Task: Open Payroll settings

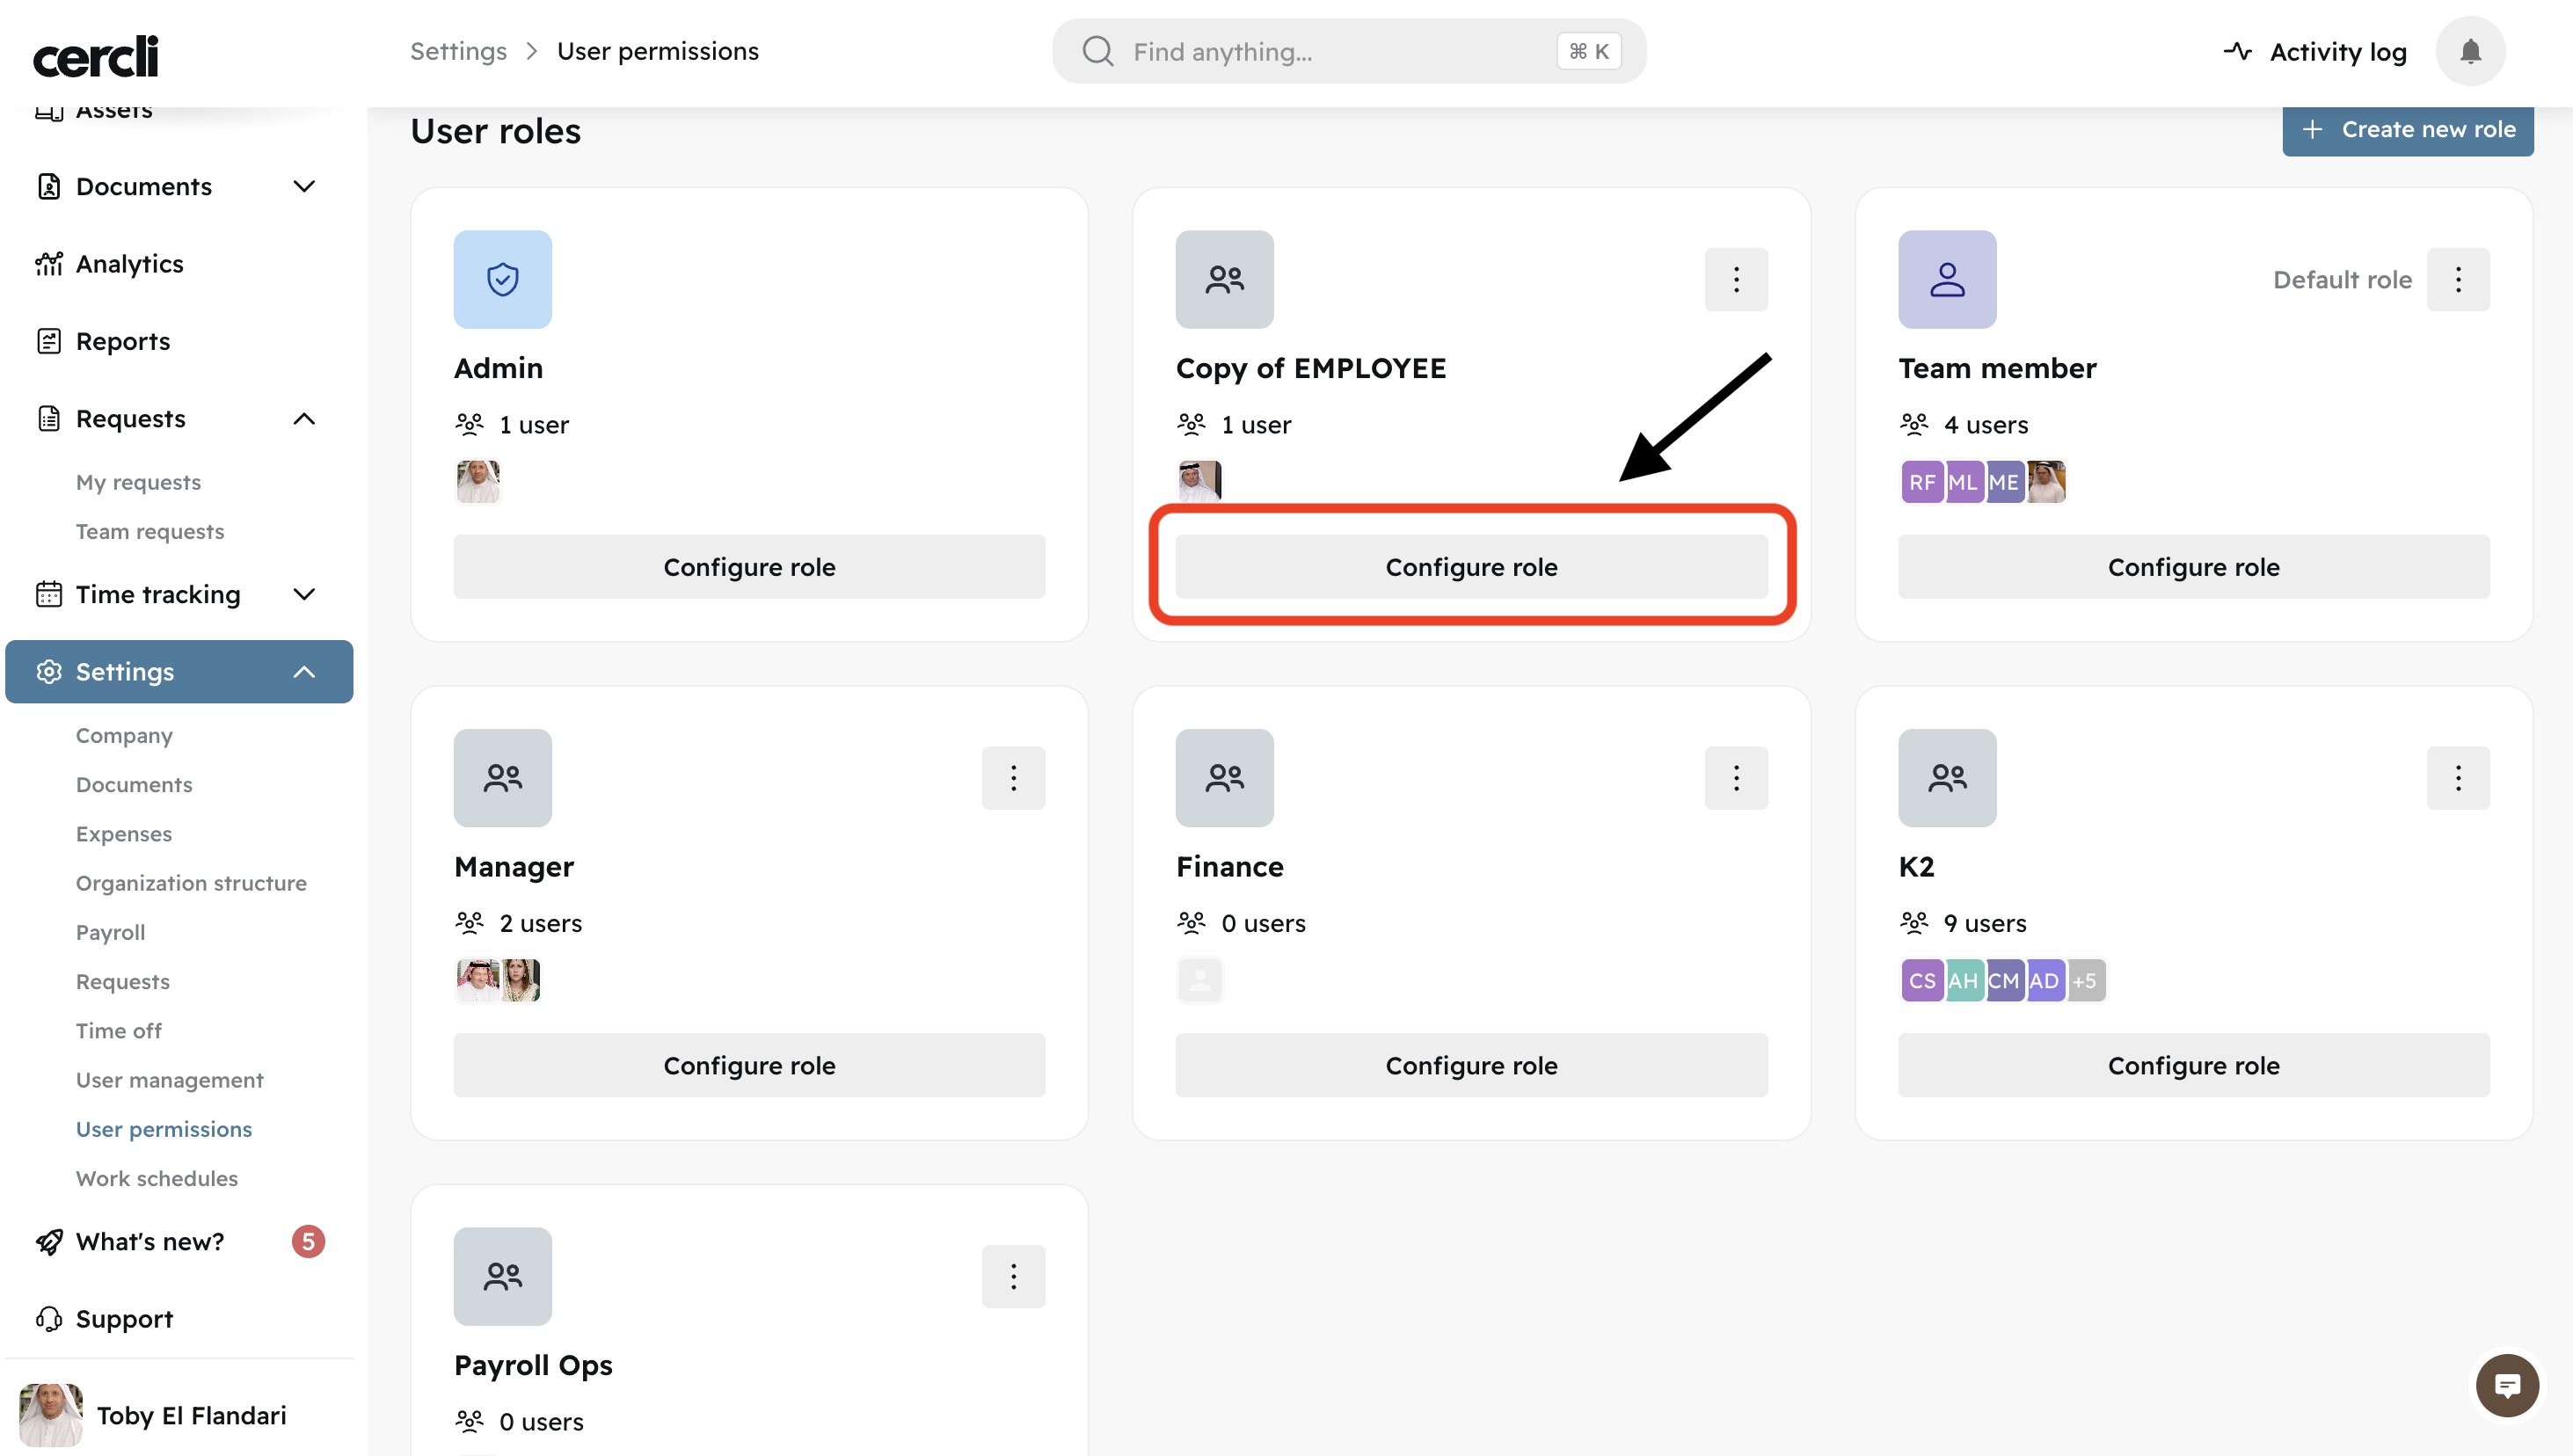Action: point(110,933)
